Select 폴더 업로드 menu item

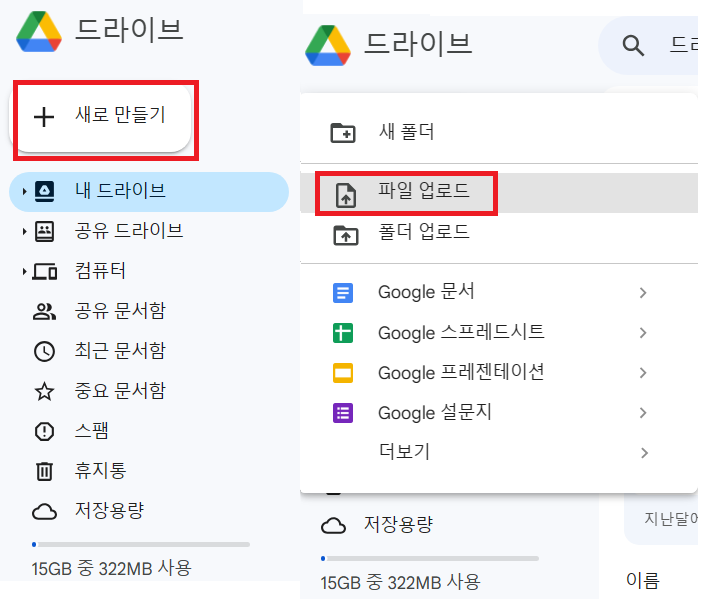pos(499,233)
